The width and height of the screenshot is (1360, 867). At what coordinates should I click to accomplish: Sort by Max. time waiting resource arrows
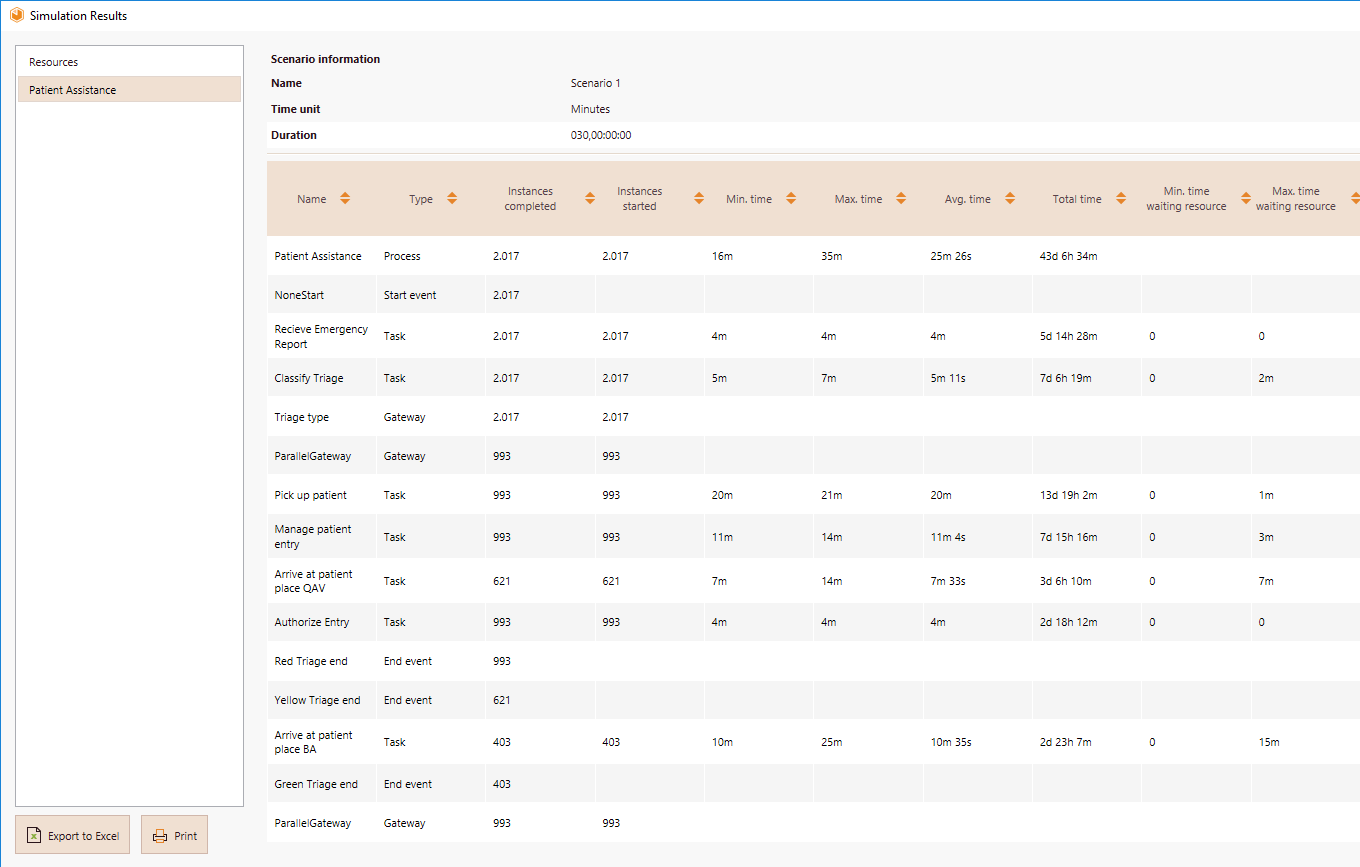coord(1354,198)
